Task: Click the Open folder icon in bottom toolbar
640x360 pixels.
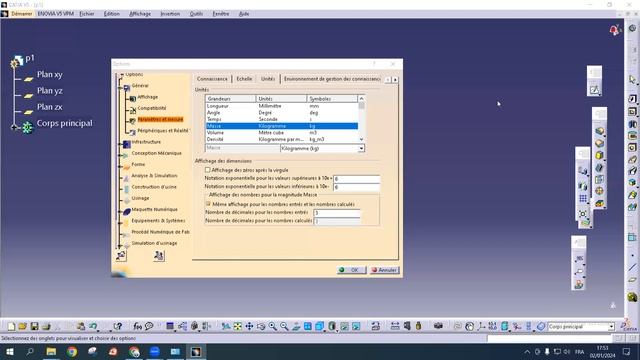Action: (x=22, y=326)
